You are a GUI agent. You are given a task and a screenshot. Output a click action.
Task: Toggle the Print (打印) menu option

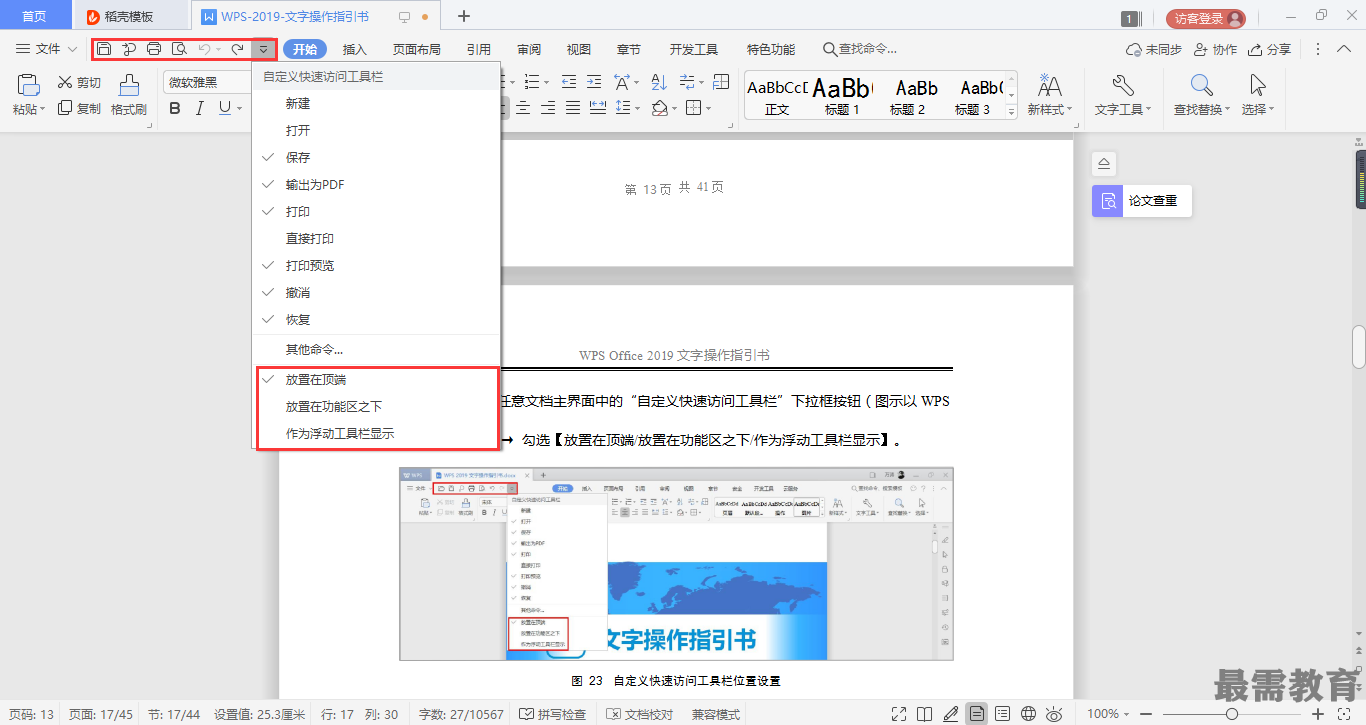tap(376, 212)
